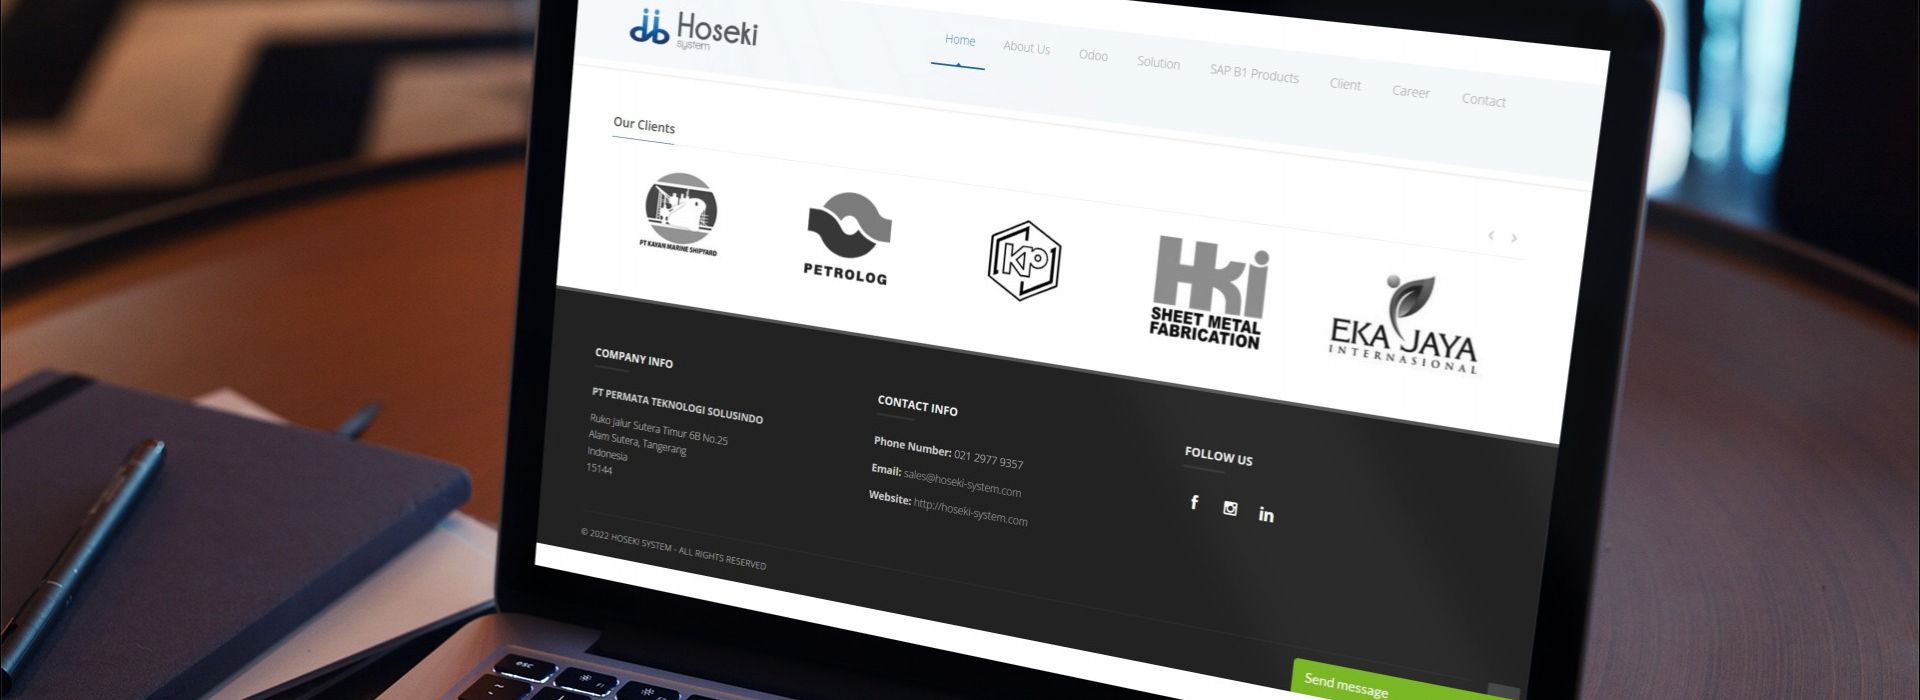Click the address line Alam Sutera, Tangerang
This screenshot has height=700, width=1920.
click(x=638, y=442)
